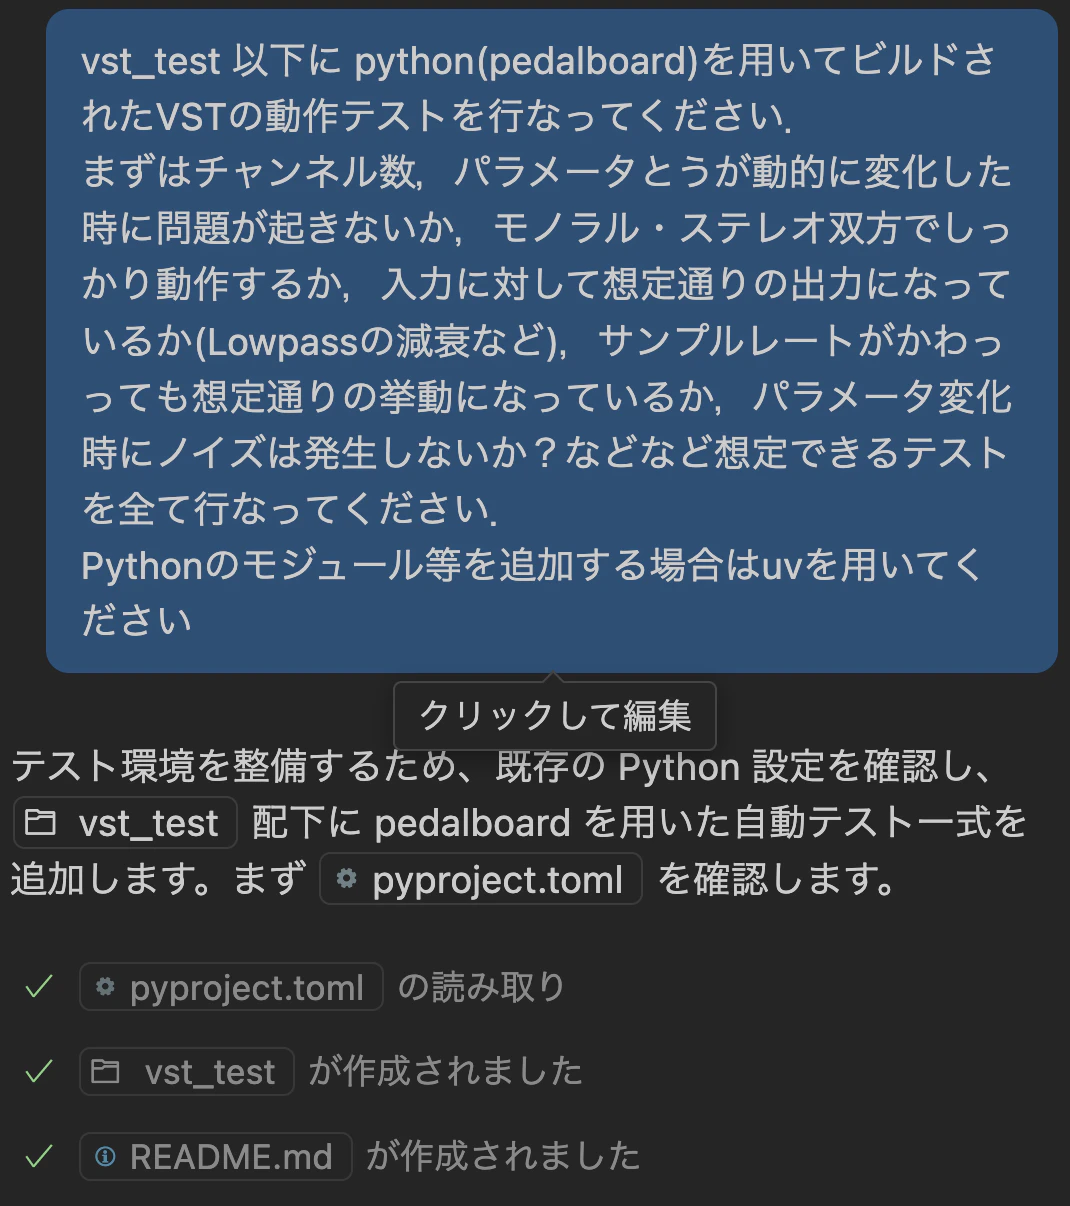Open the pyproject.toml chip in the assistant text
This screenshot has width=1070, height=1206.
(x=480, y=879)
